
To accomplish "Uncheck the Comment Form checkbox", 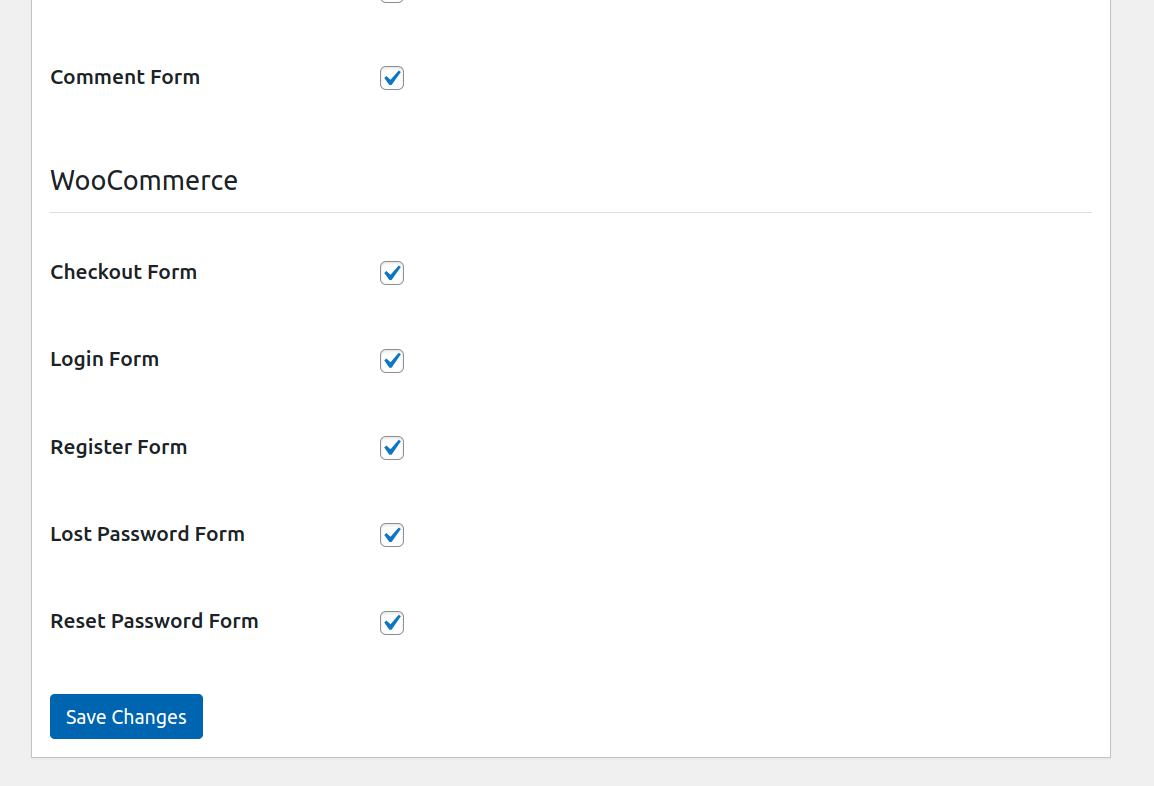I will click(x=392, y=78).
